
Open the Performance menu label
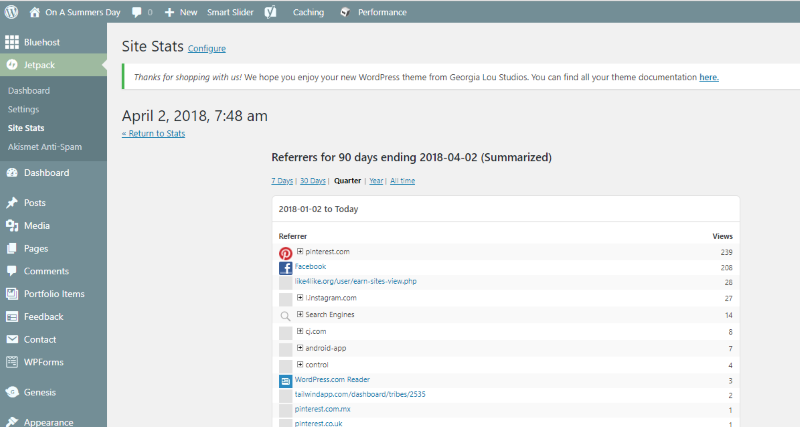[x=382, y=12]
